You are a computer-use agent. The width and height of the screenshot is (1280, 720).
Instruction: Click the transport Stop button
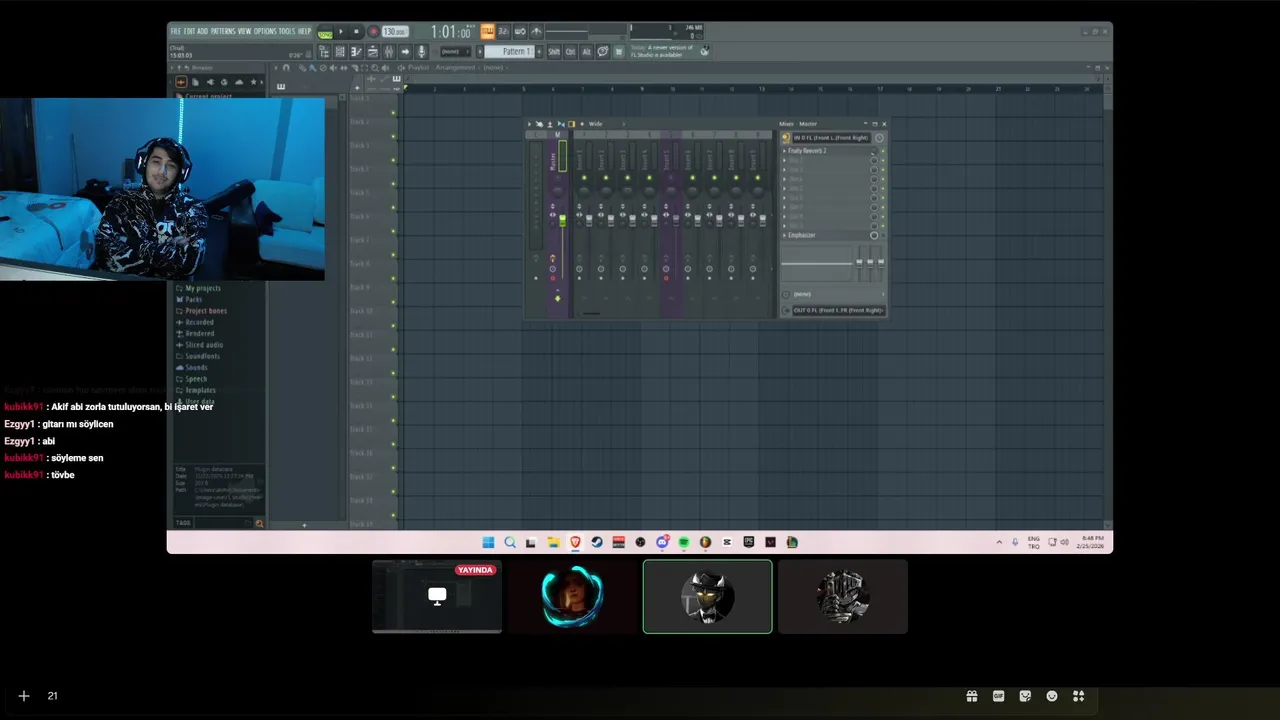click(x=356, y=31)
